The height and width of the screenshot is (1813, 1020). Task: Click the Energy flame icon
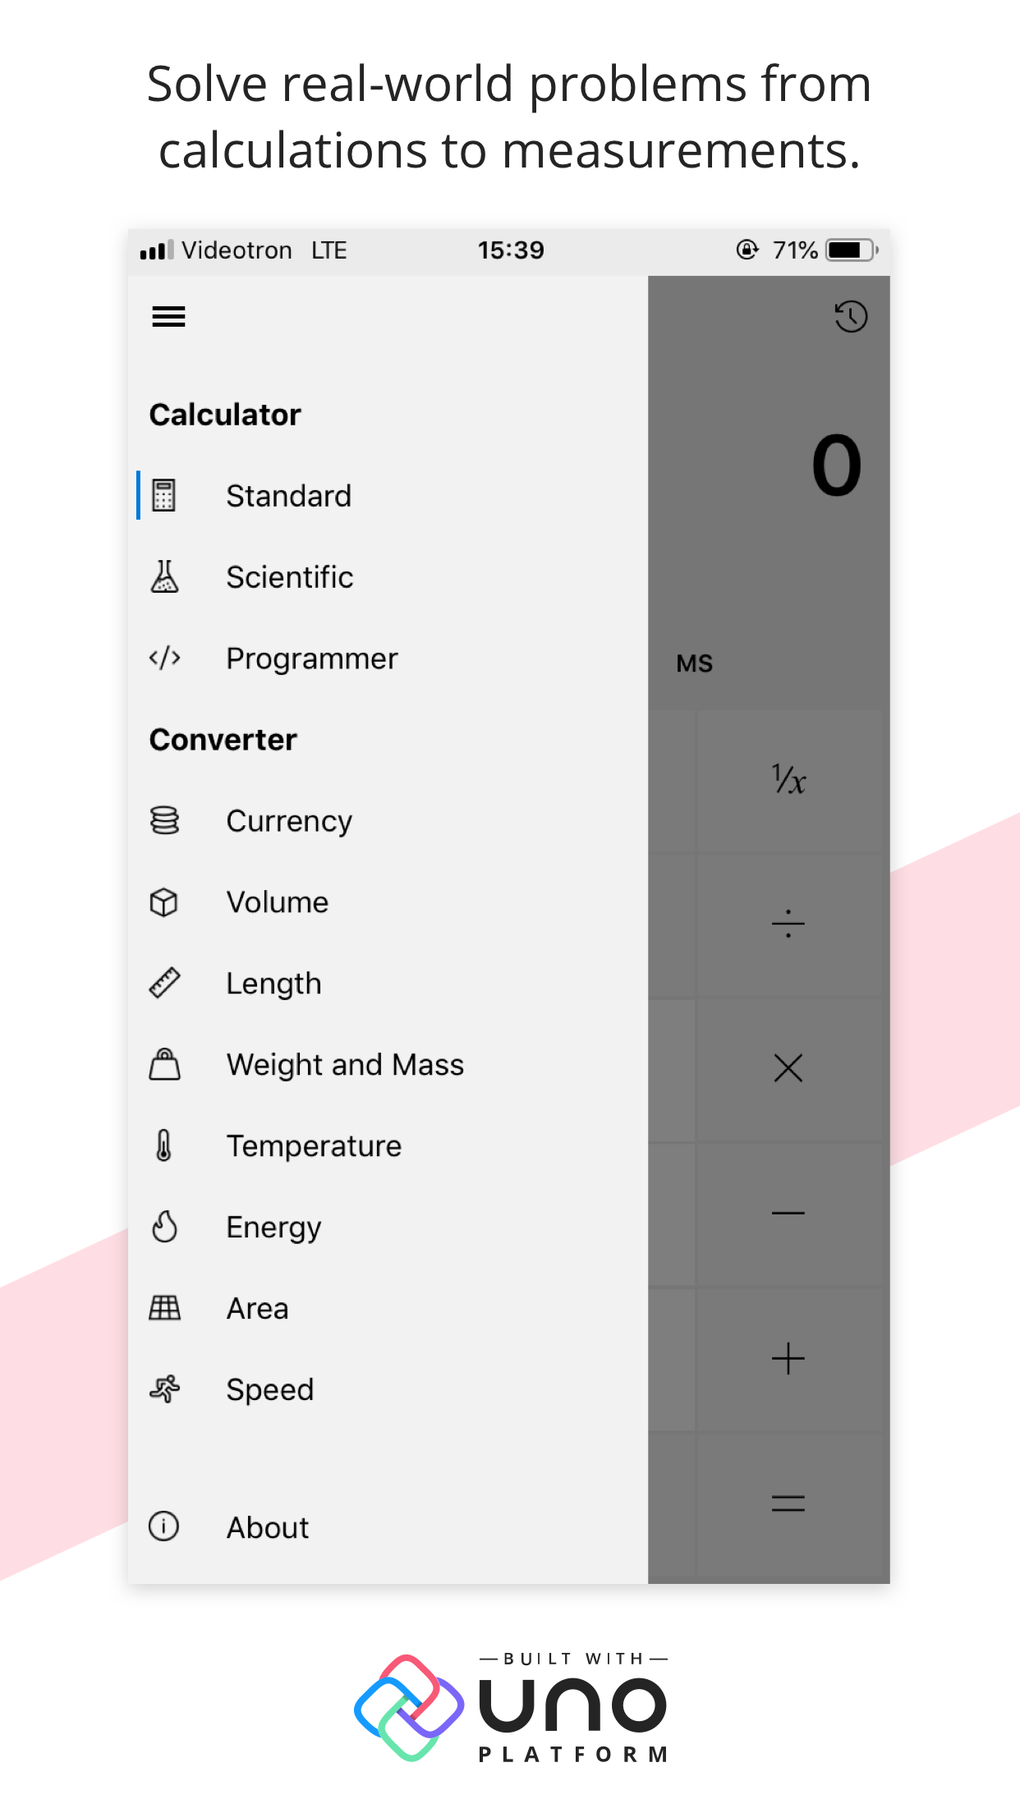pos(165,1226)
